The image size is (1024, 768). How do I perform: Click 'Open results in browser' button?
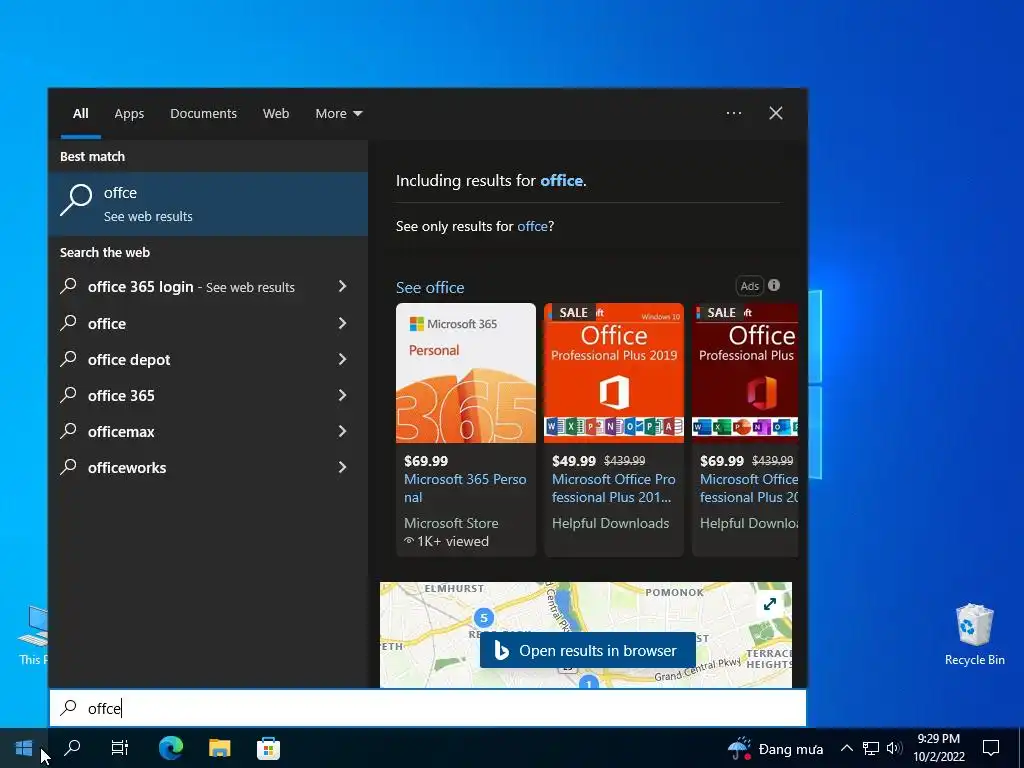pyautogui.click(x=587, y=650)
